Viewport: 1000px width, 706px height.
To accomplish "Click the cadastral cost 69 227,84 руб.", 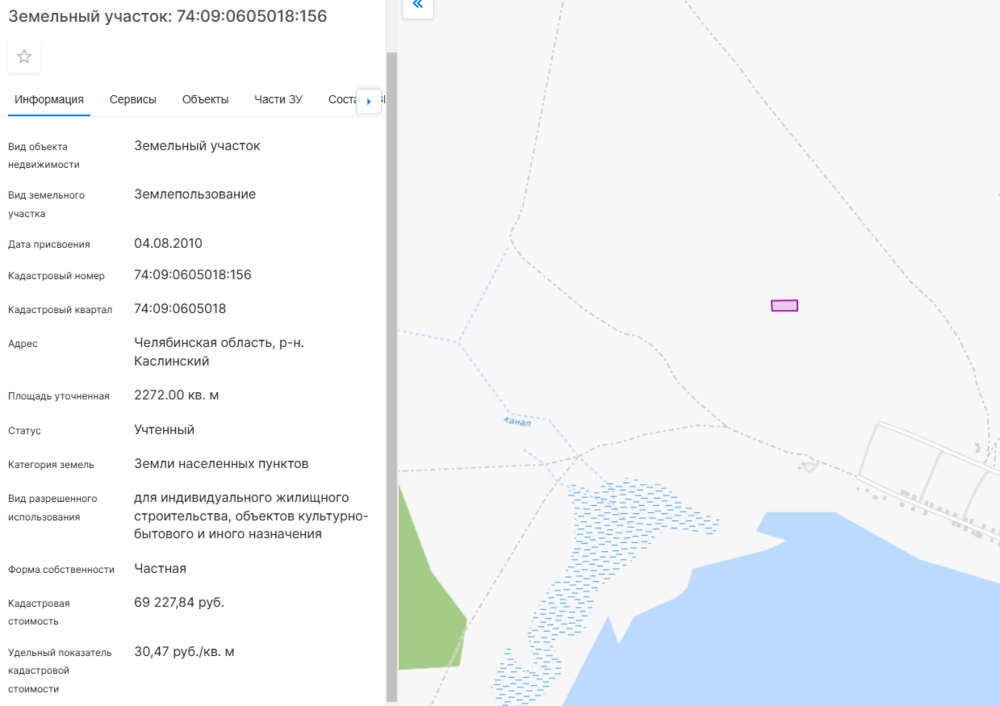I will click(179, 602).
